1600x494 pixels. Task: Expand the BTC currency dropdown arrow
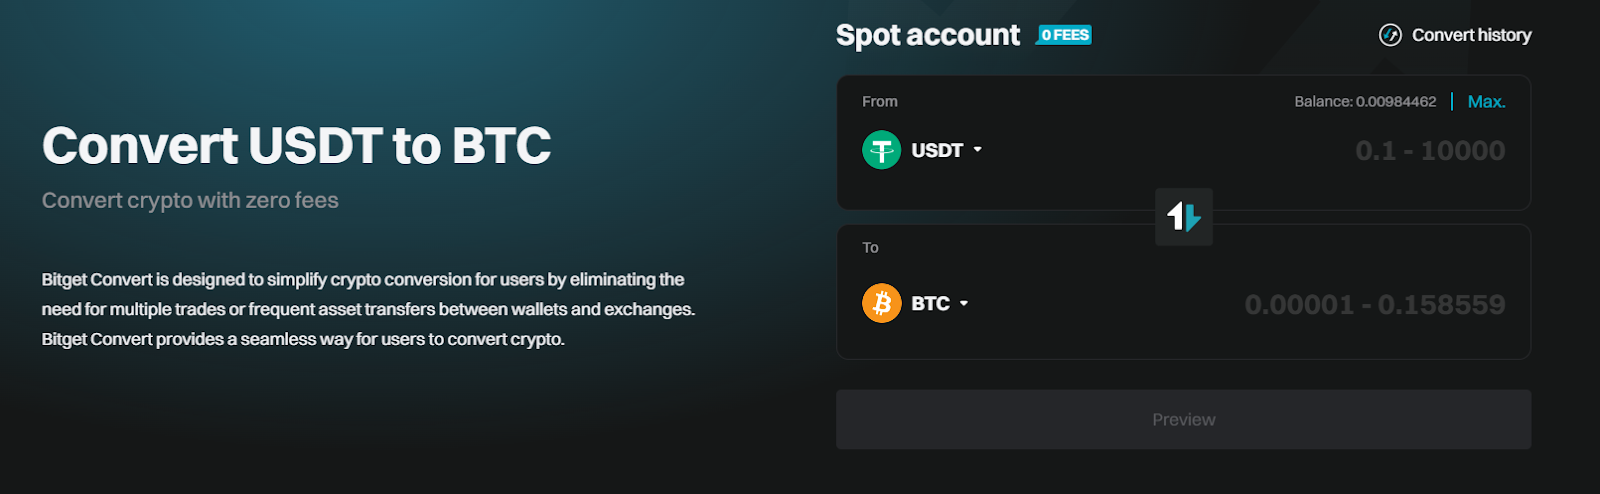coord(964,303)
